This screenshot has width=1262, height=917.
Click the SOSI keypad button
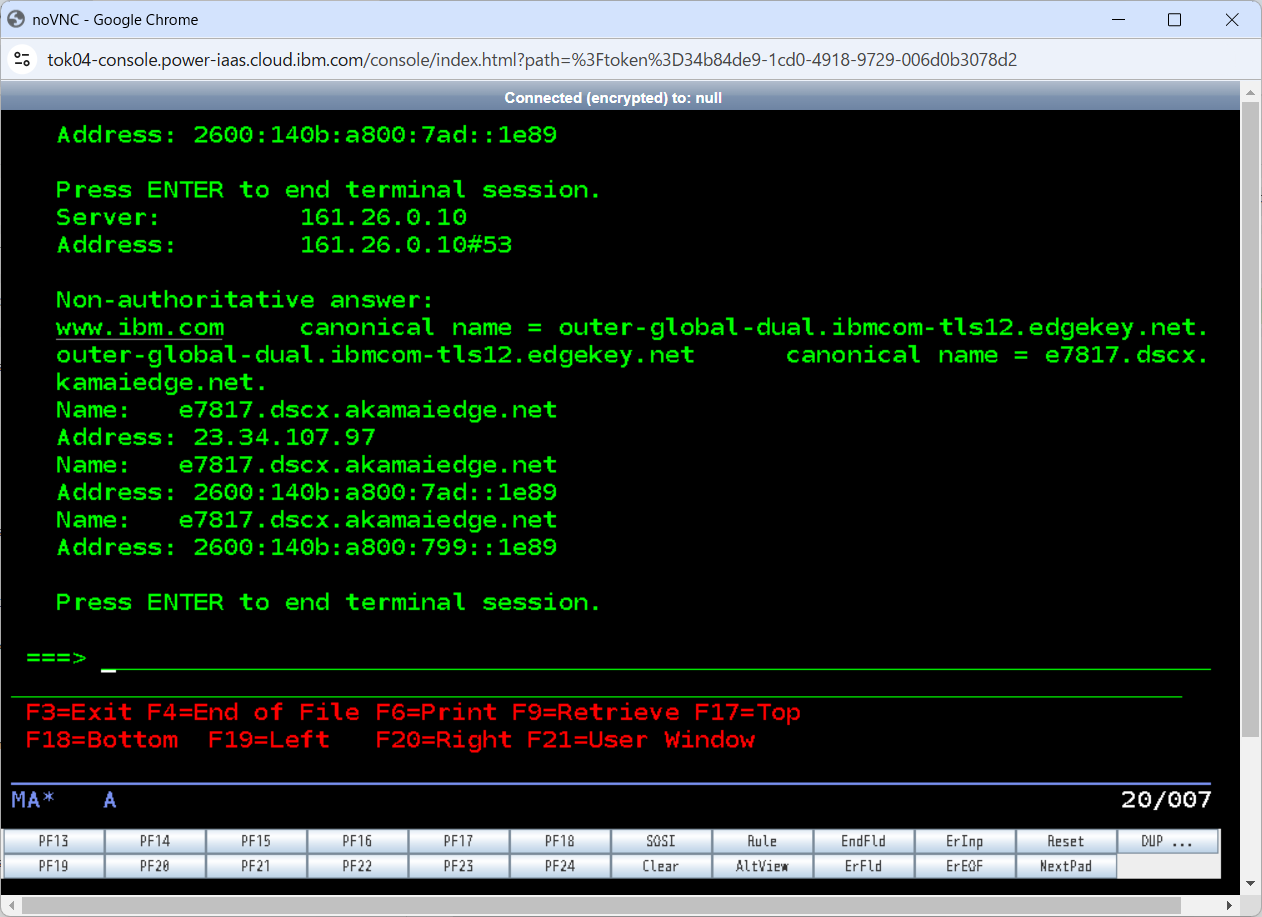[x=661, y=841]
